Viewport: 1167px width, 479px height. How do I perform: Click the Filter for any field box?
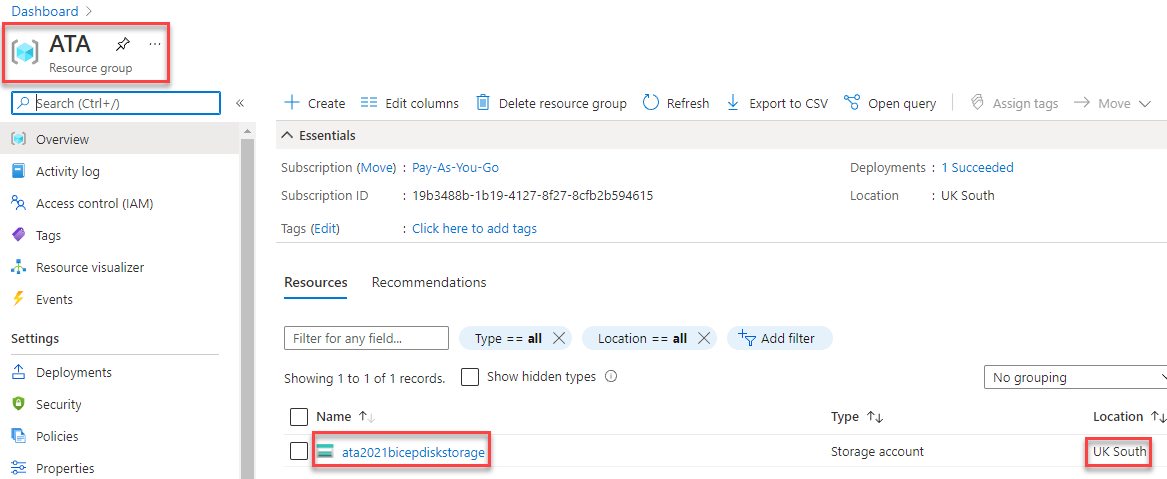coord(366,338)
